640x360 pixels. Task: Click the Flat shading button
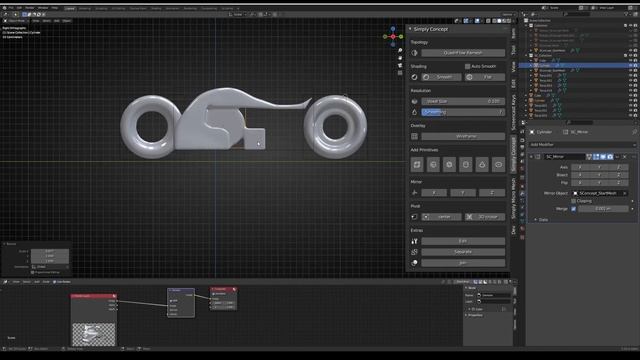[x=485, y=77]
